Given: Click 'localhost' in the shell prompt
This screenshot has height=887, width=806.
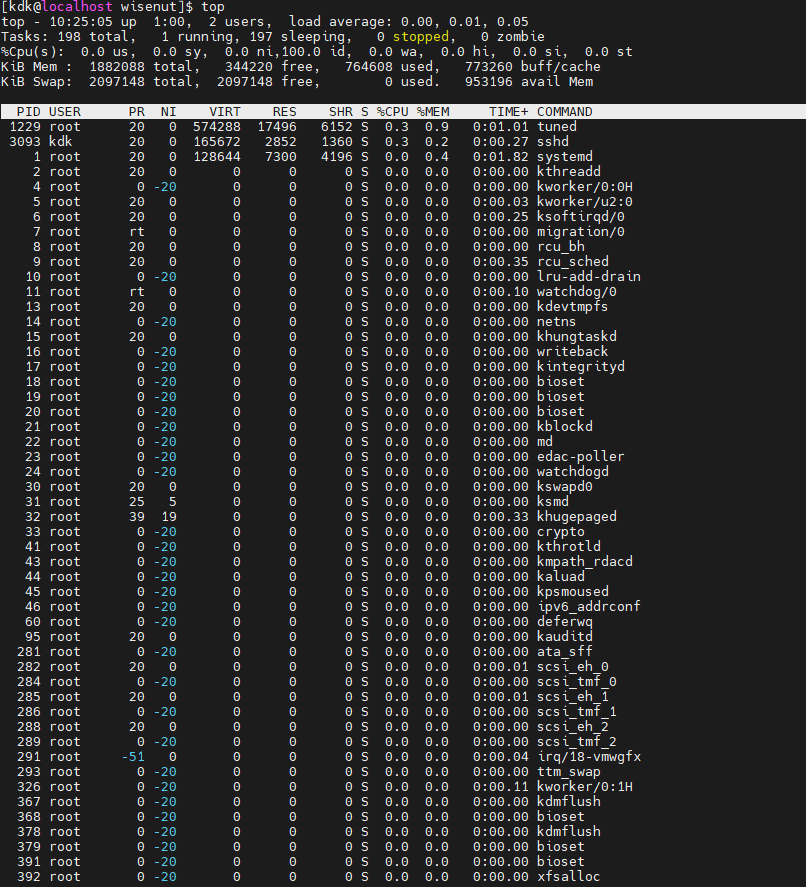Looking at the screenshot, I should [x=76, y=7].
